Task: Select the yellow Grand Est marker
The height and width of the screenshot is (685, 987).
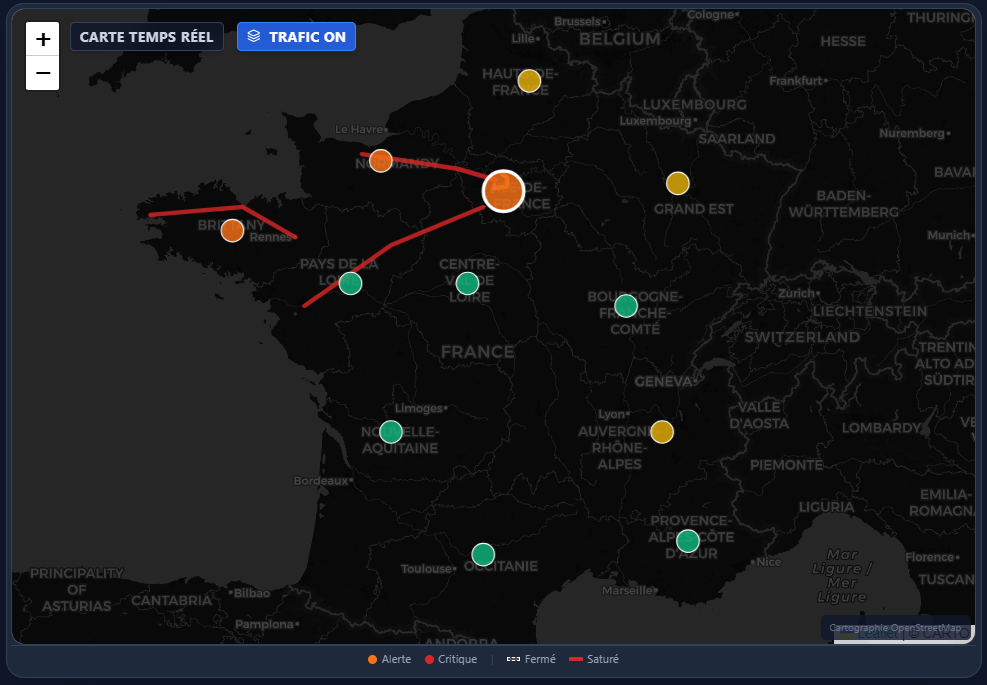Action: point(678,183)
